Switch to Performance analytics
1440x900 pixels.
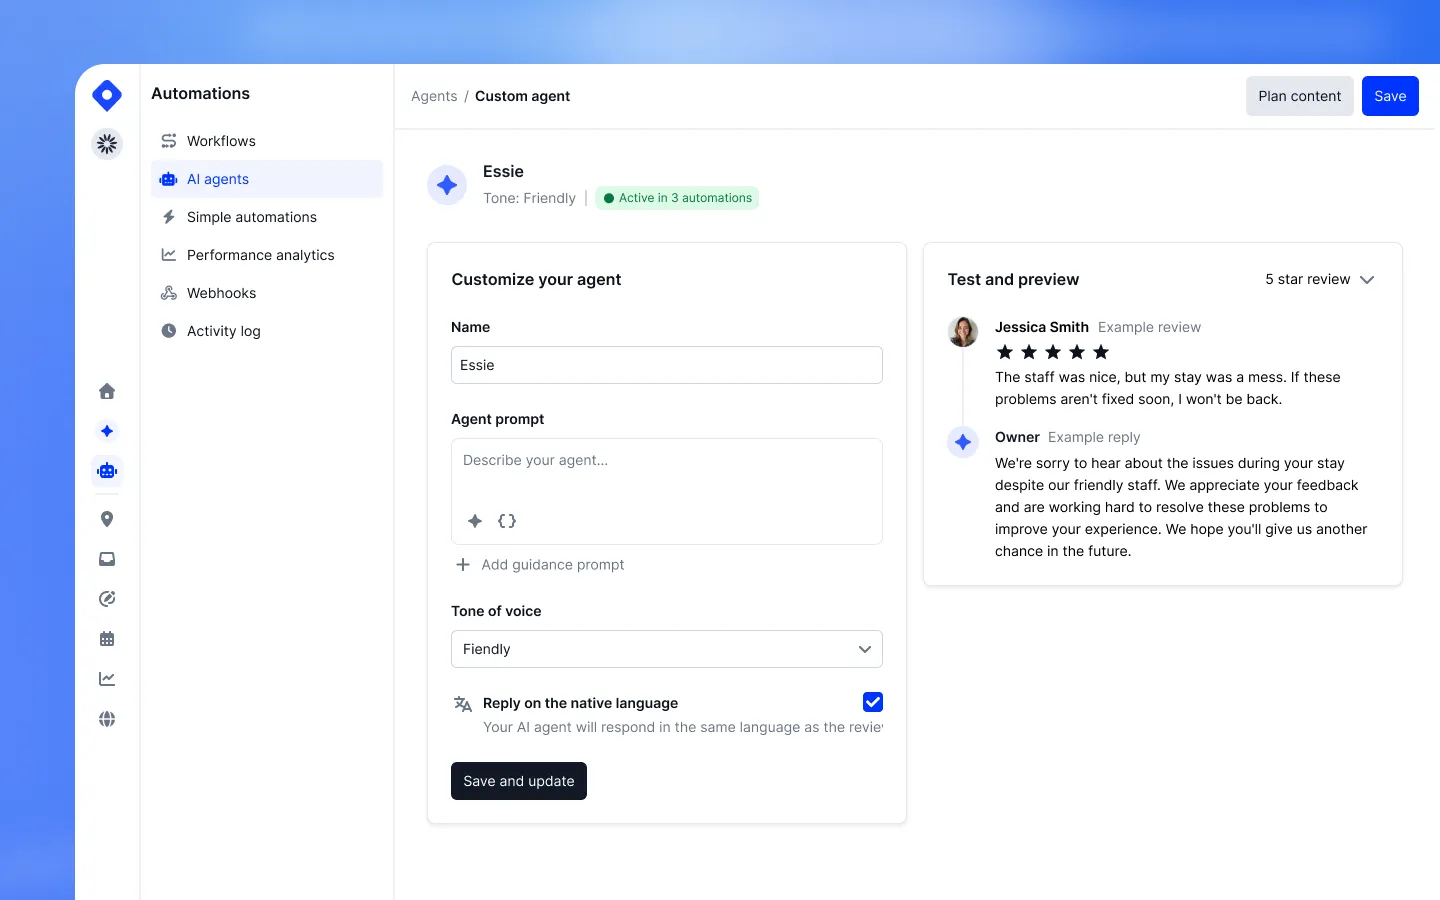coord(260,255)
